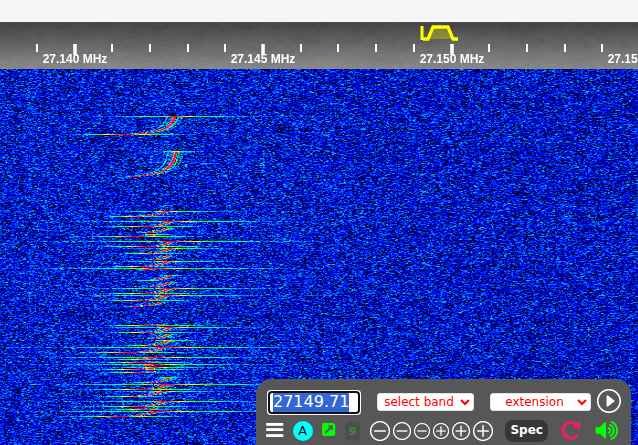Click the middle minus circle button
The height and width of the screenshot is (445, 638).
point(422,431)
